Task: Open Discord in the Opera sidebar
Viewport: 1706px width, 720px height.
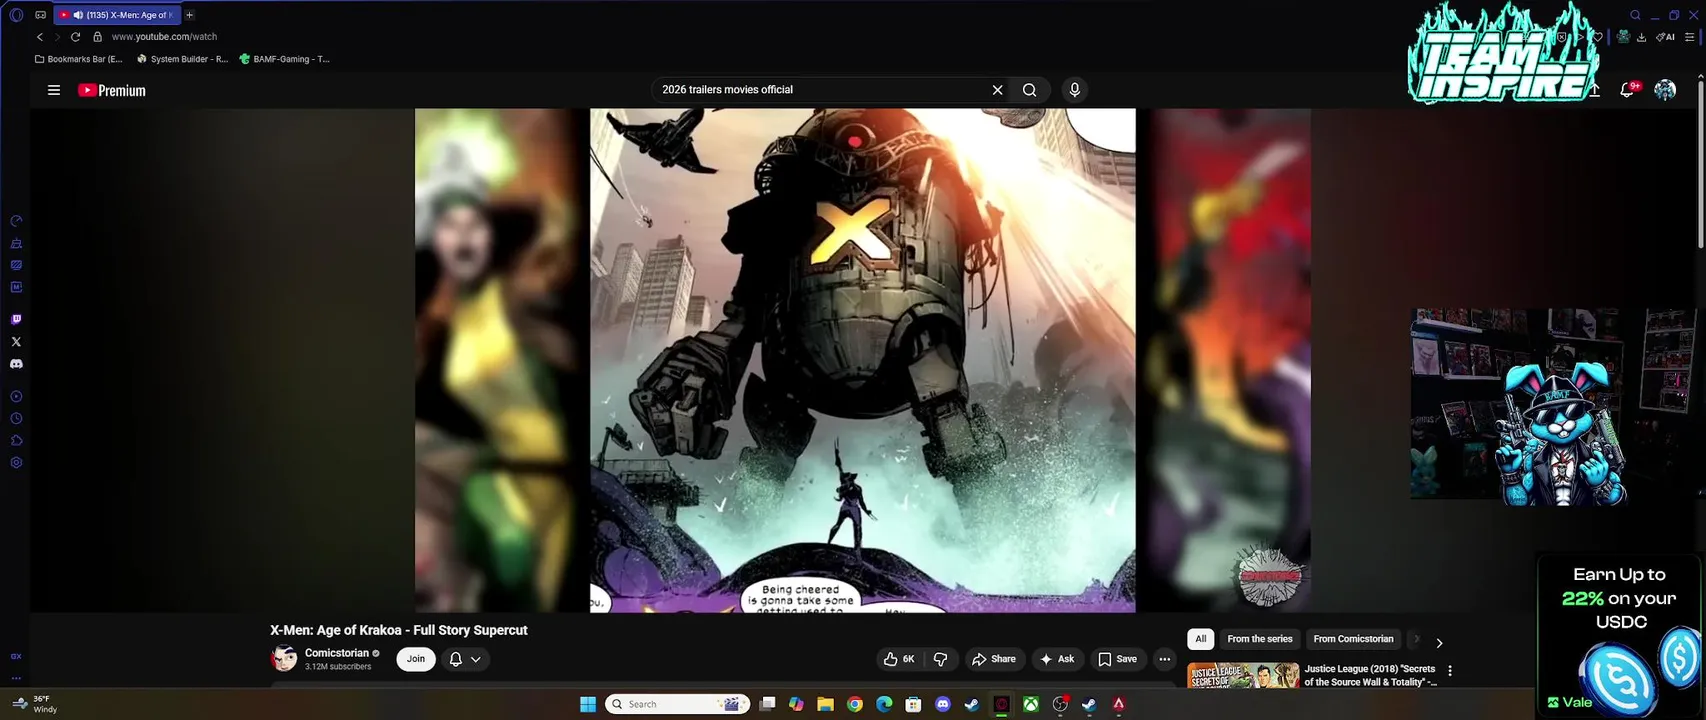Action: 16,364
